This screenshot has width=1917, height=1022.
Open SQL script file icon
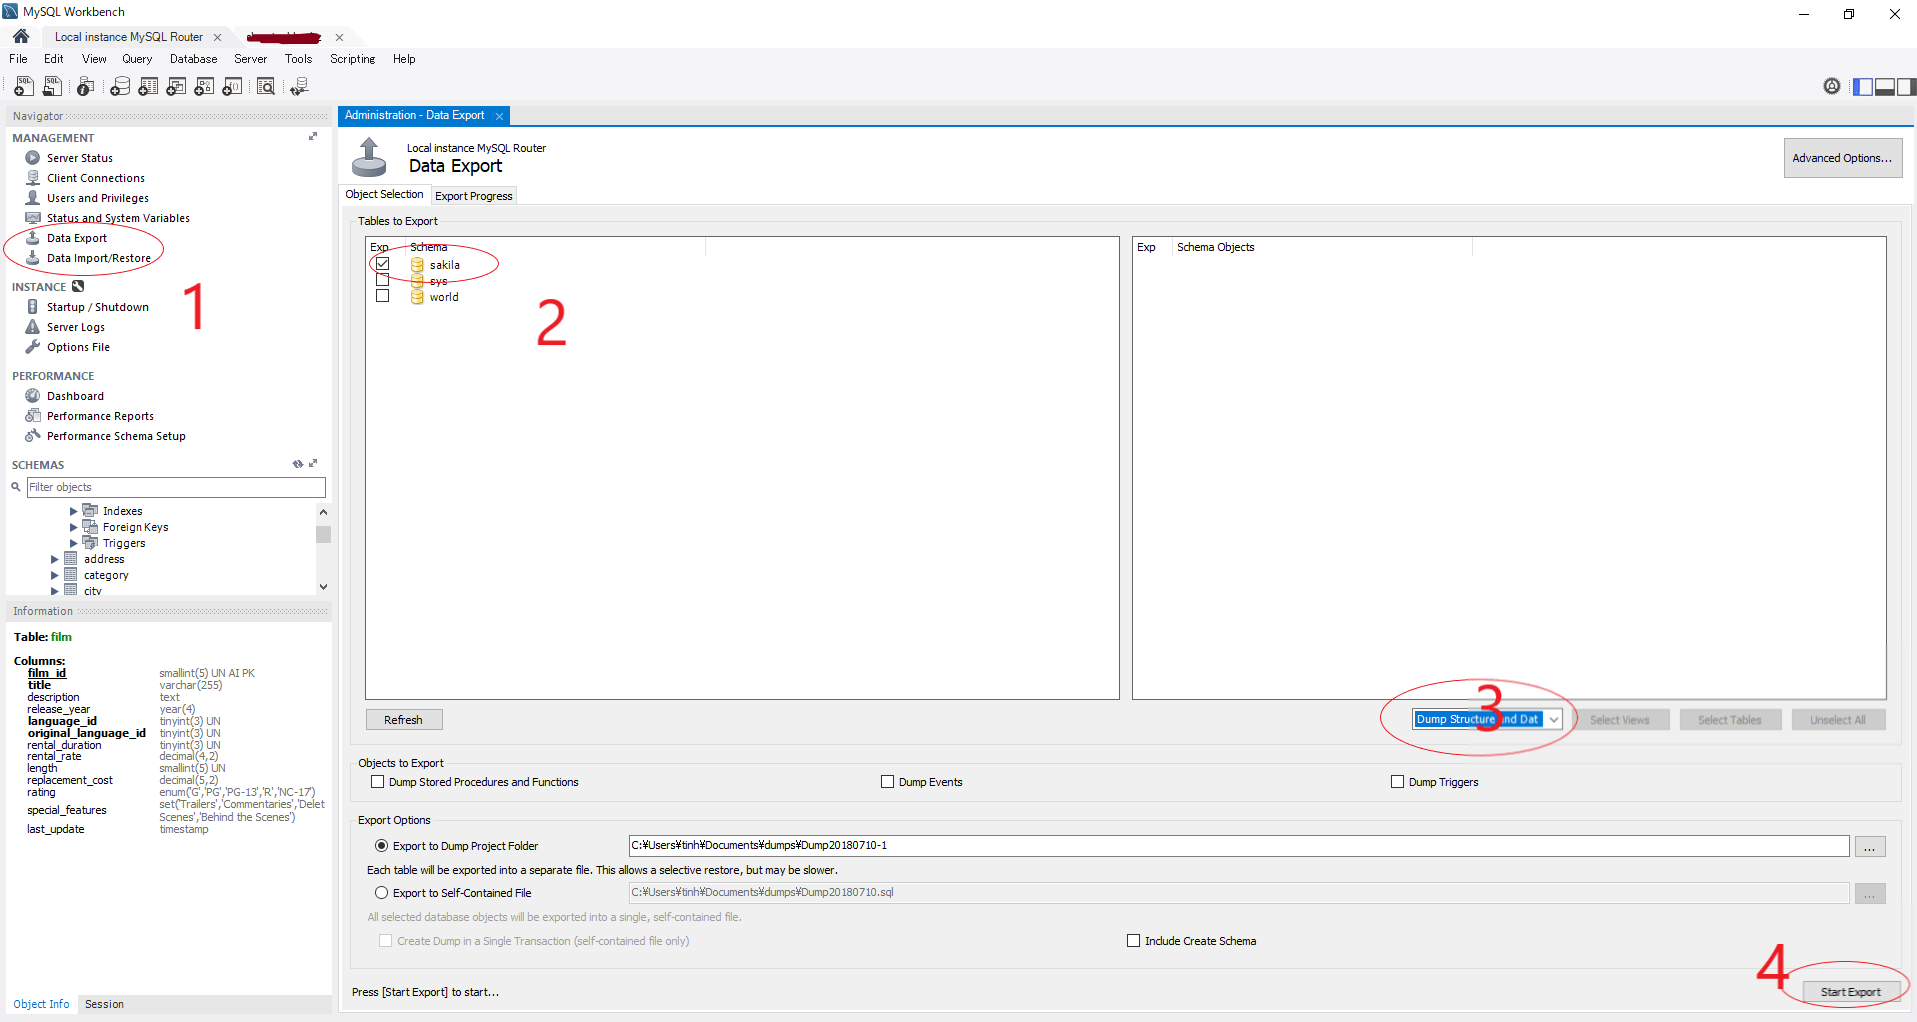52,87
